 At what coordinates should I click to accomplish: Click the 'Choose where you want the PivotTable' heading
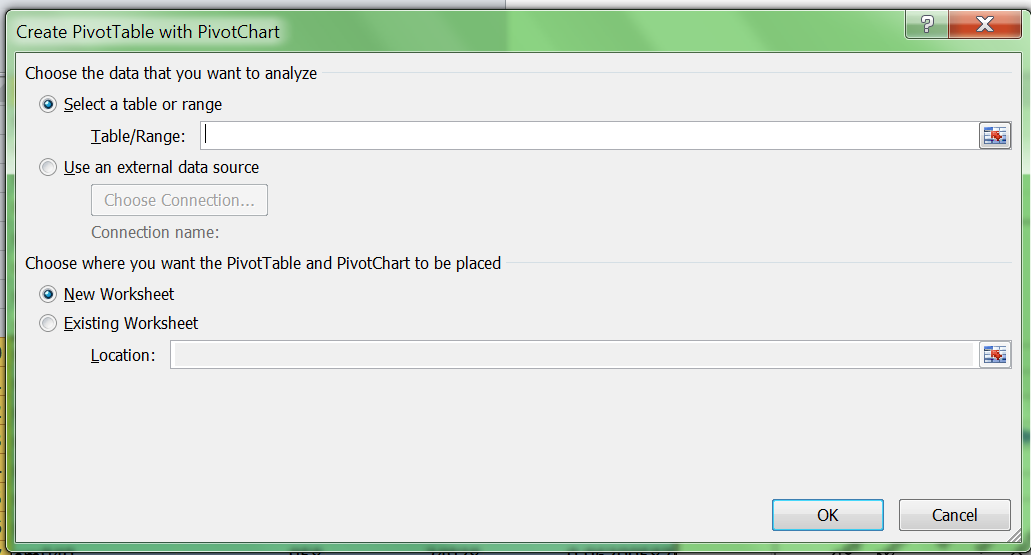[x=263, y=263]
